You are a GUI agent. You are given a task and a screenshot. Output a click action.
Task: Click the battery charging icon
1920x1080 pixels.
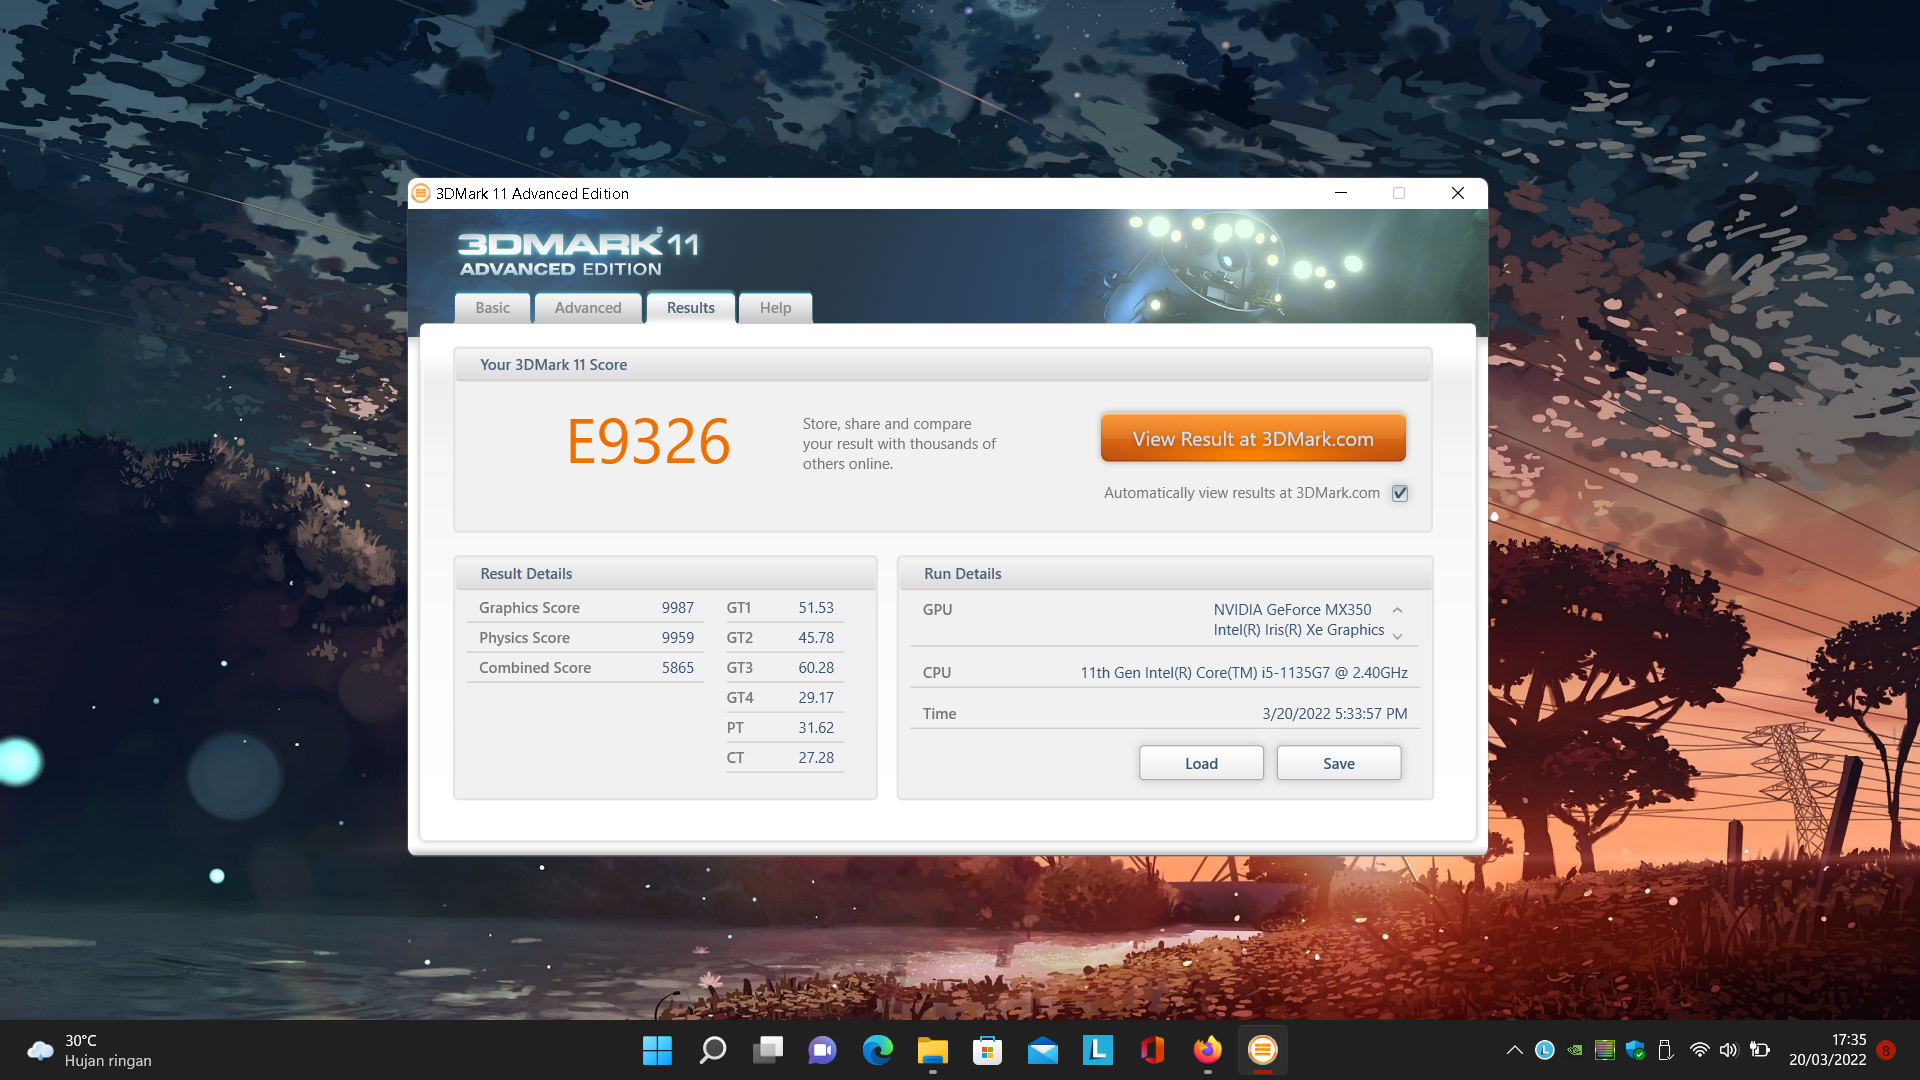pyautogui.click(x=1760, y=1050)
